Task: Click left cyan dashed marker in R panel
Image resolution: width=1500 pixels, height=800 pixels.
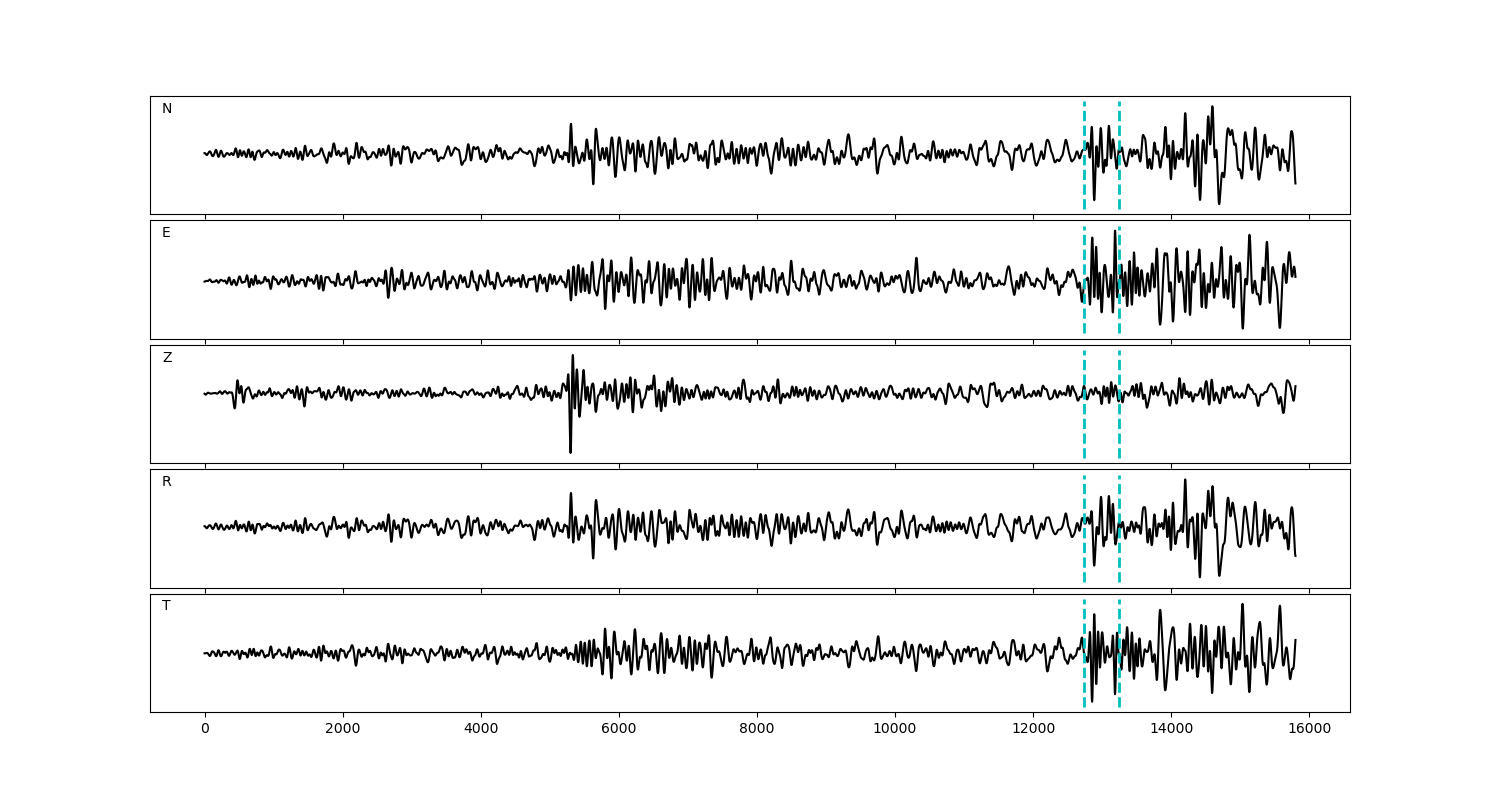Action: point(1084,560)
